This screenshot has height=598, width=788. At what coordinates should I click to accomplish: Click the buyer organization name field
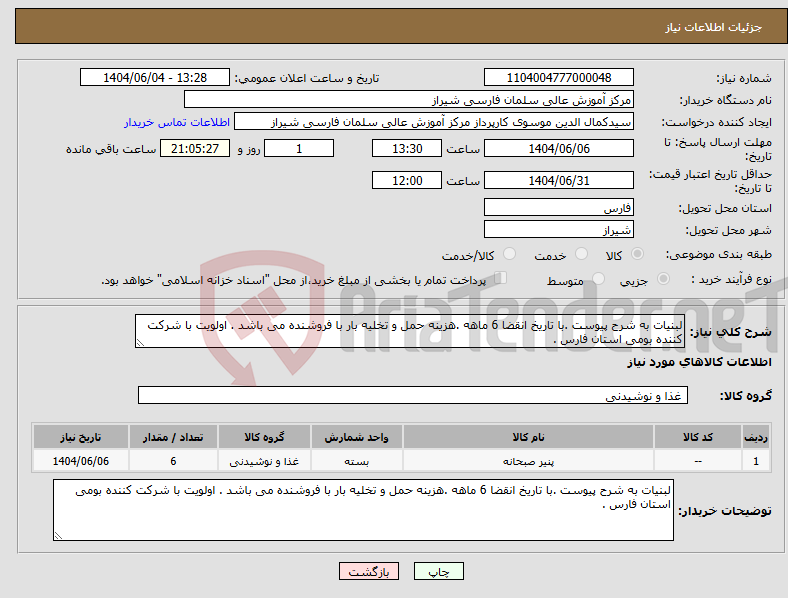coord(409,99)
